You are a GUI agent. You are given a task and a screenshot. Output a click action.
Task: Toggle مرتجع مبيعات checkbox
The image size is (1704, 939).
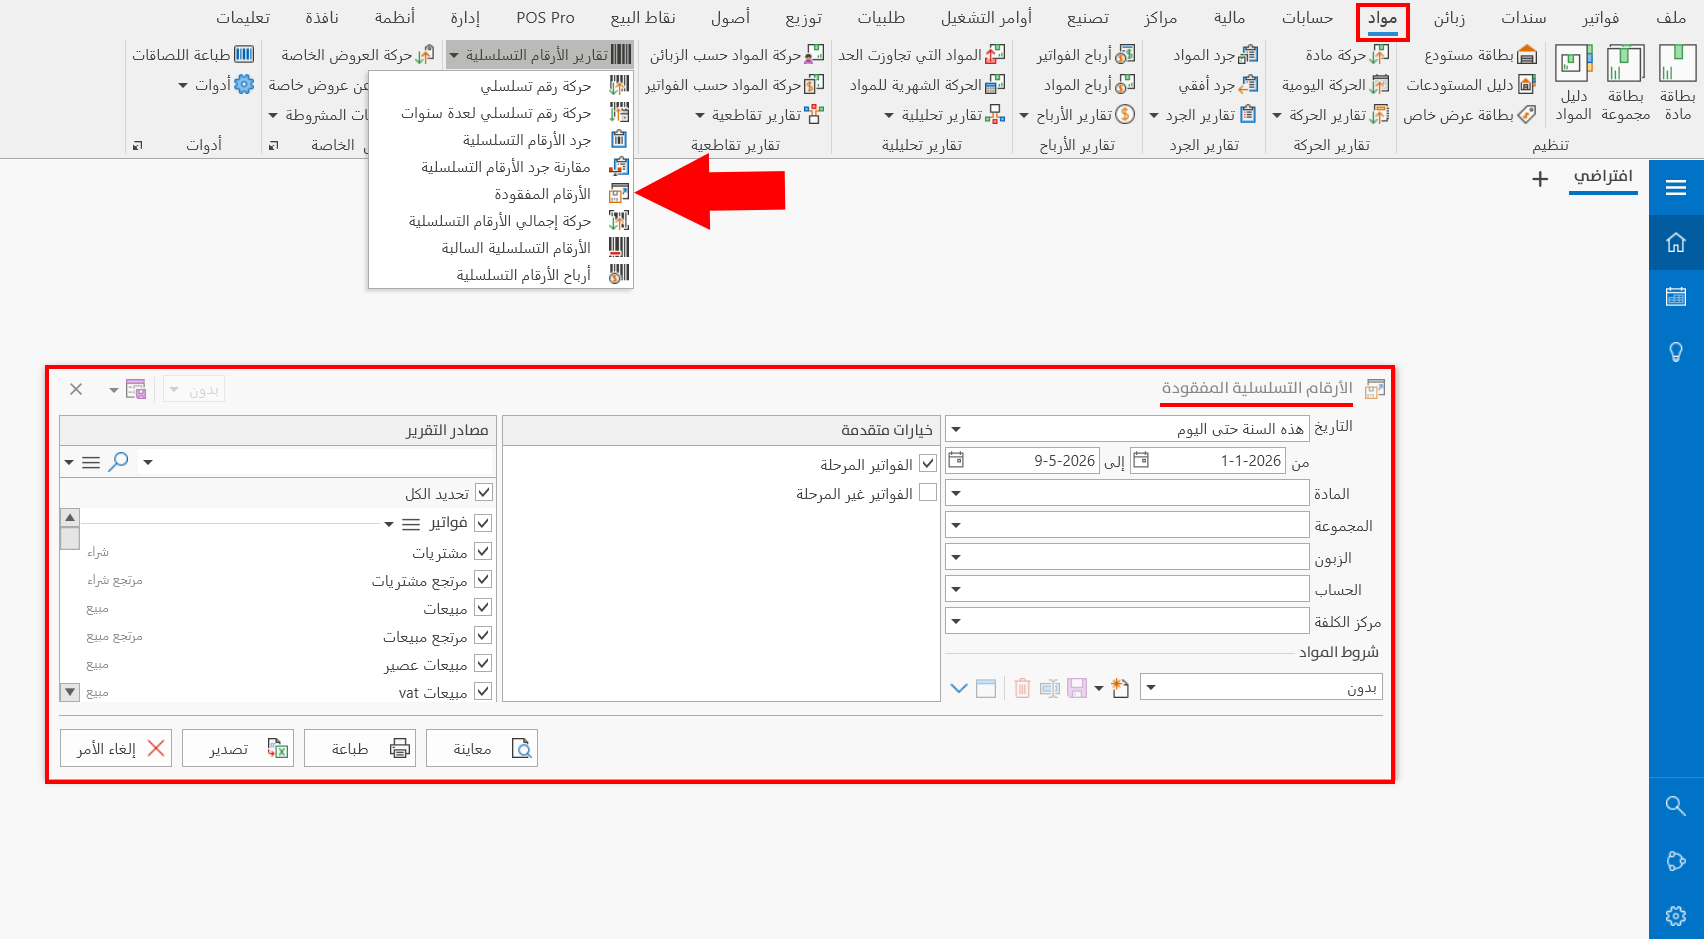(483, 635)
